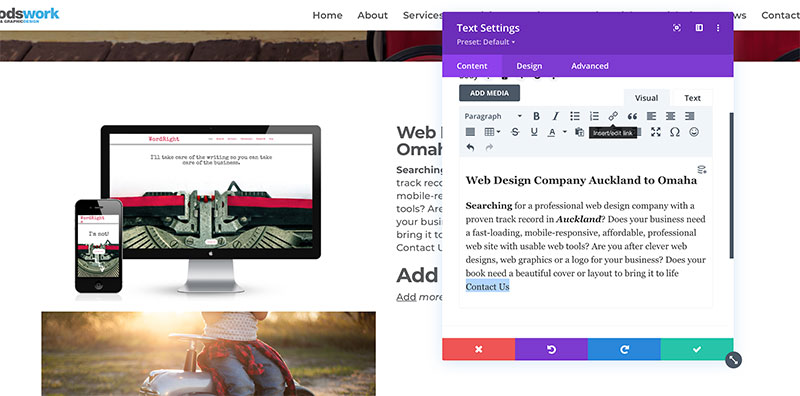Open the Advanced tab in Text Settings
Image resolution: width=800 pixels, height=396 pixels.
[590, 66]
